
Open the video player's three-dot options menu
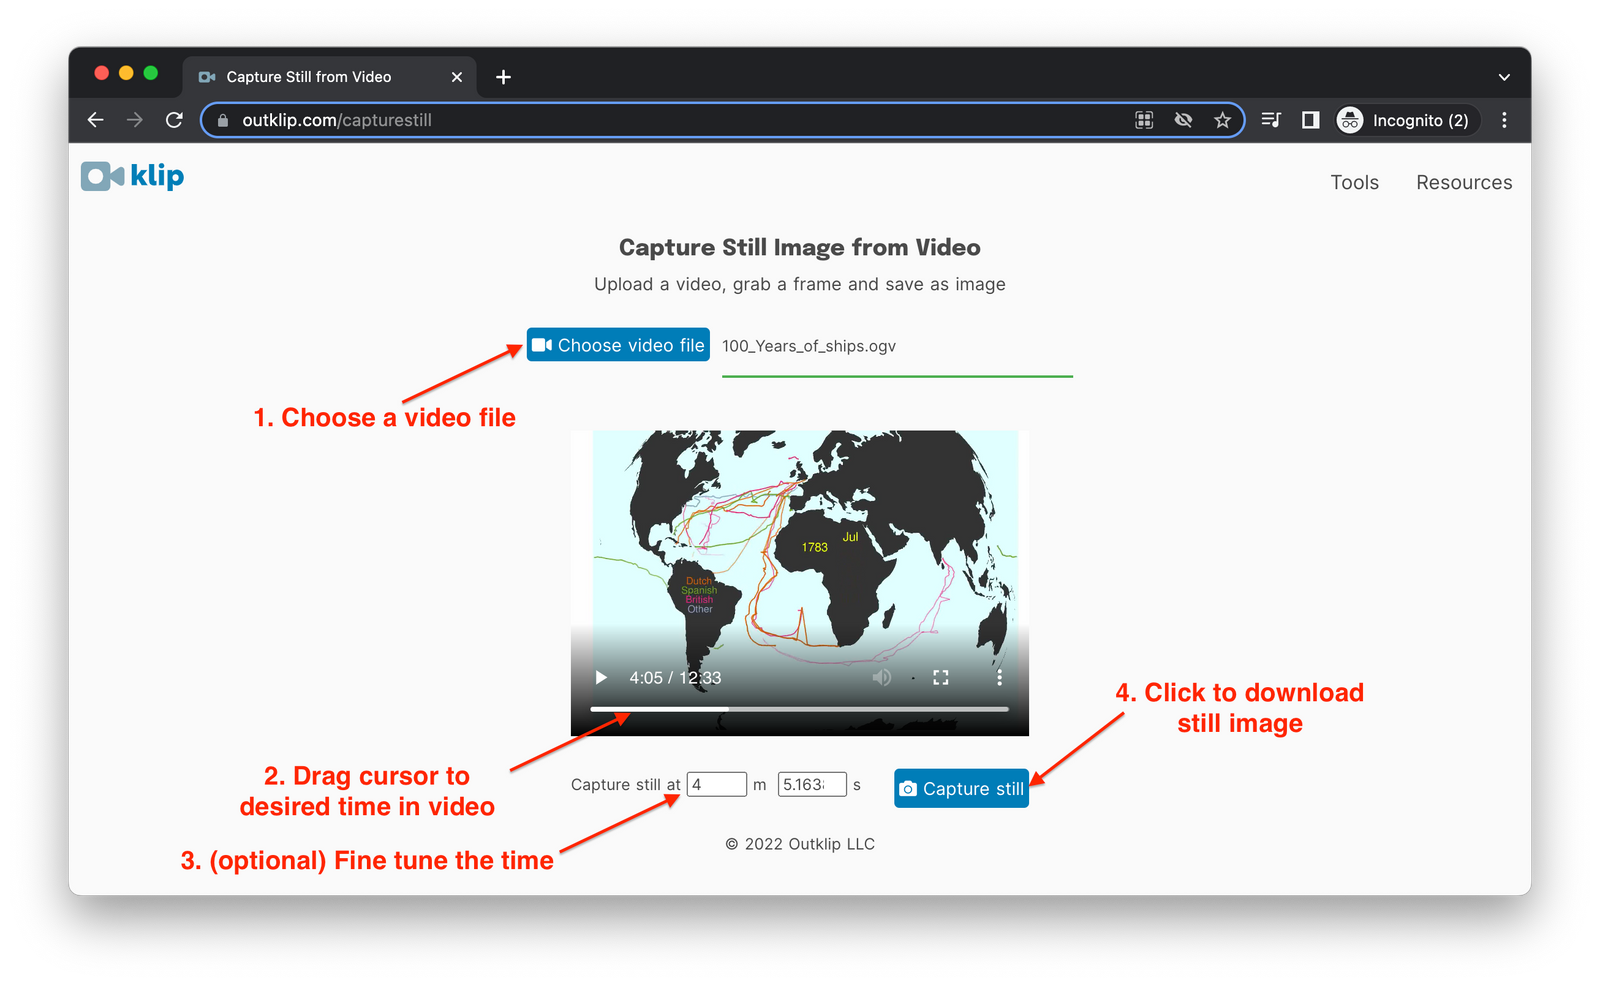[x=999, y=677]
